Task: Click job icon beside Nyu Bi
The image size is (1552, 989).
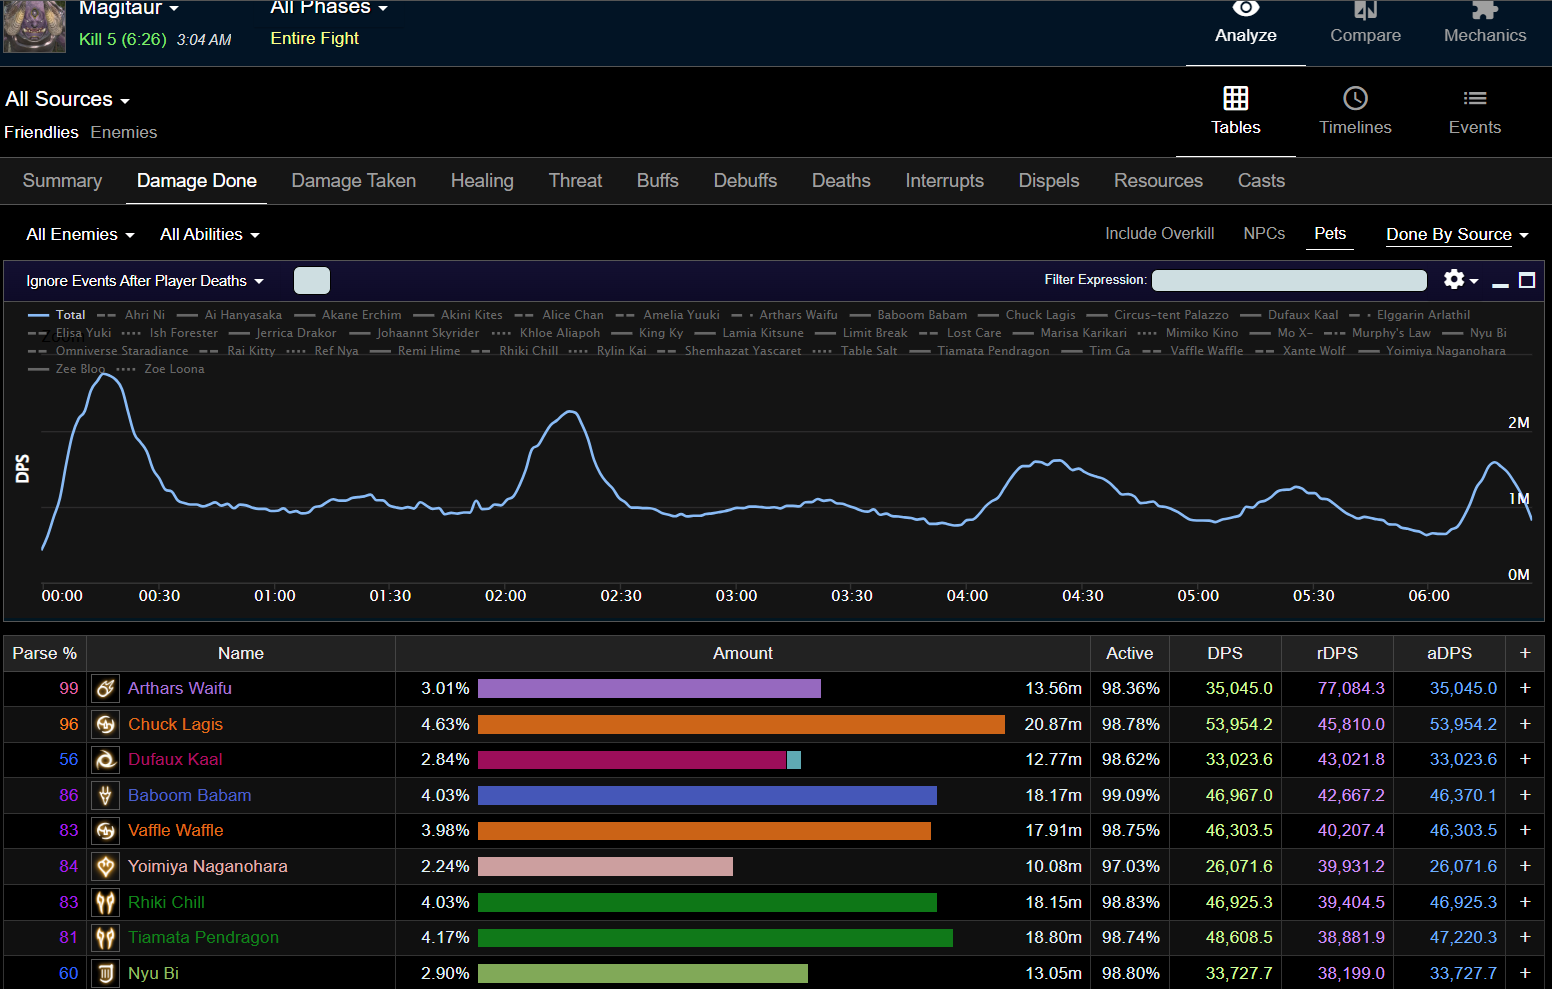Action: [106, 973]
